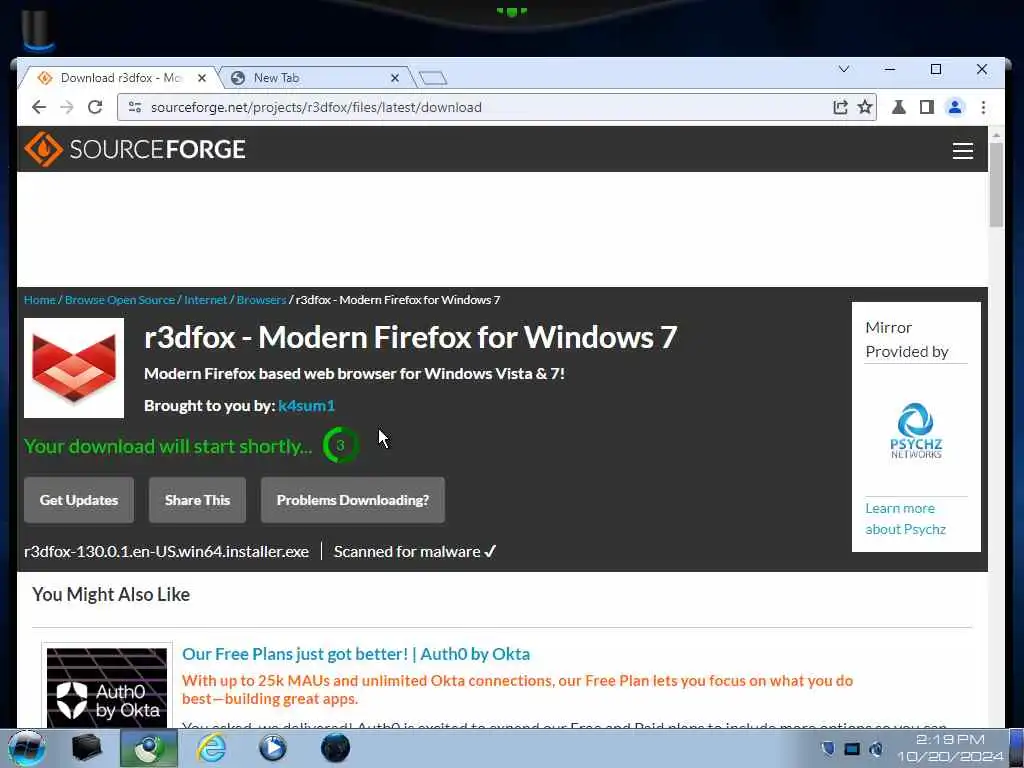Click the page vertical scrollbar thumb

point(996,184)
